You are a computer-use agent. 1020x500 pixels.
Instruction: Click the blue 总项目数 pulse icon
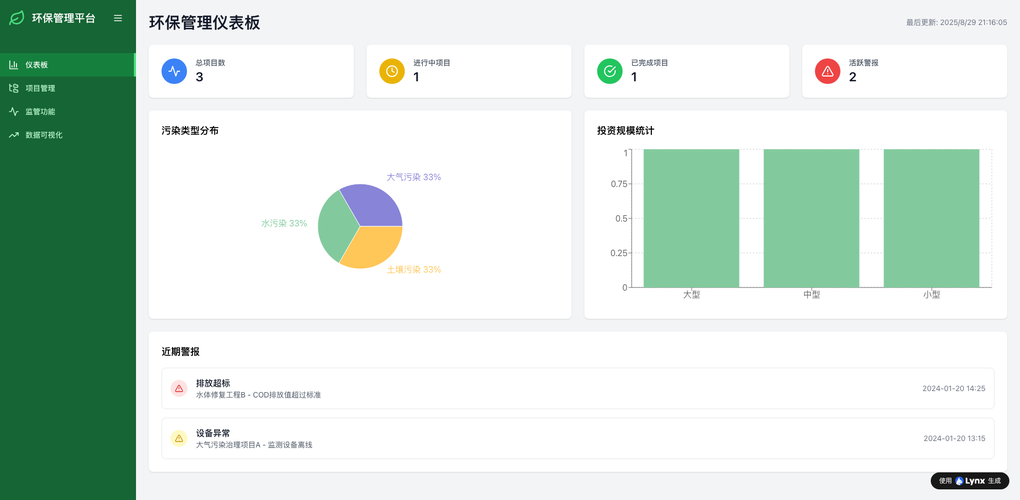coord(174,71)
